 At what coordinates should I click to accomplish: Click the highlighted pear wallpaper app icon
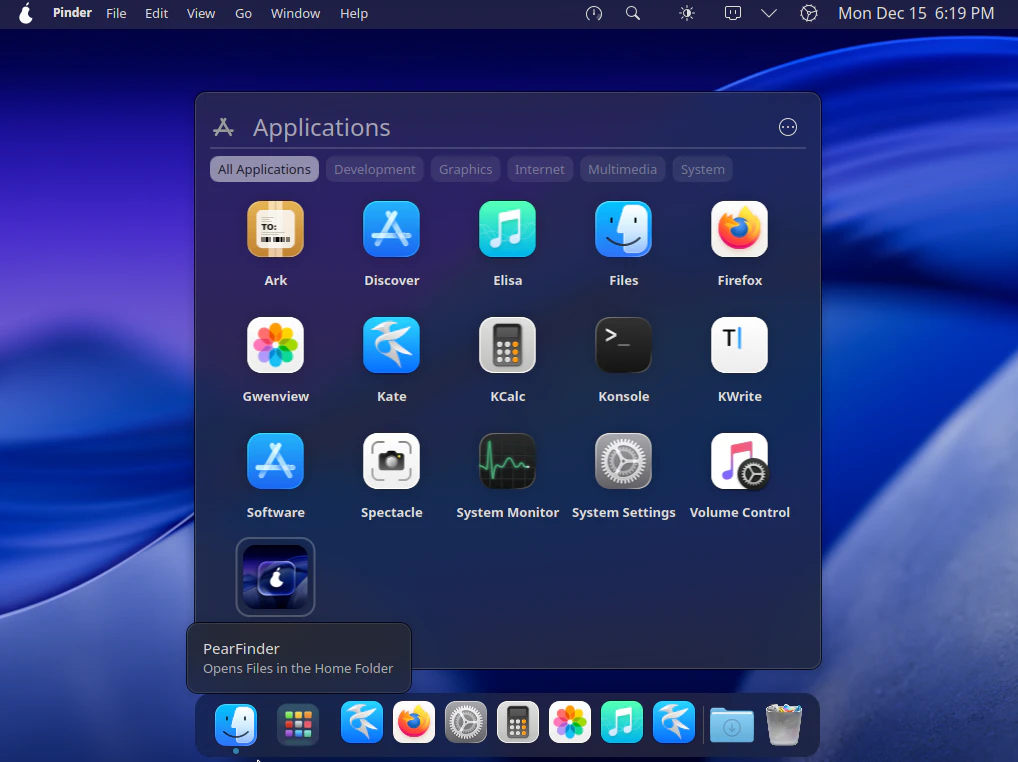[x=275, y=577]
